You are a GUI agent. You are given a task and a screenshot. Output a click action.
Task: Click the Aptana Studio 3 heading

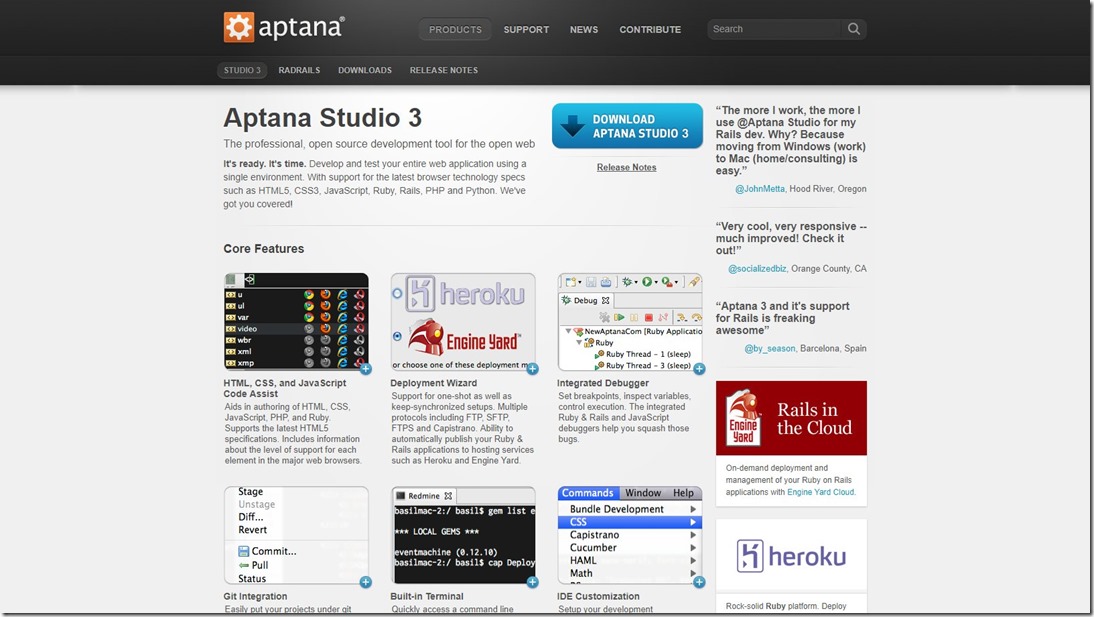coord(322,118)
